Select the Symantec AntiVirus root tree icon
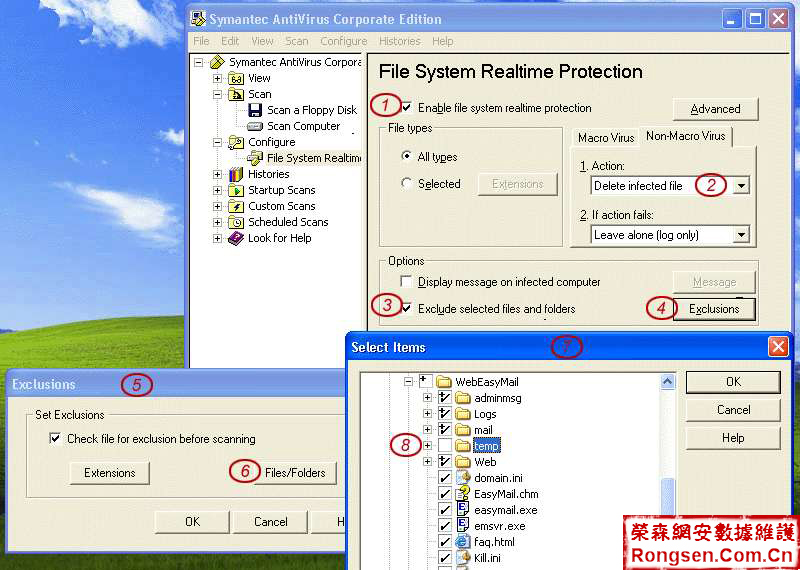 pyautogui.click(x=217, y=62)
